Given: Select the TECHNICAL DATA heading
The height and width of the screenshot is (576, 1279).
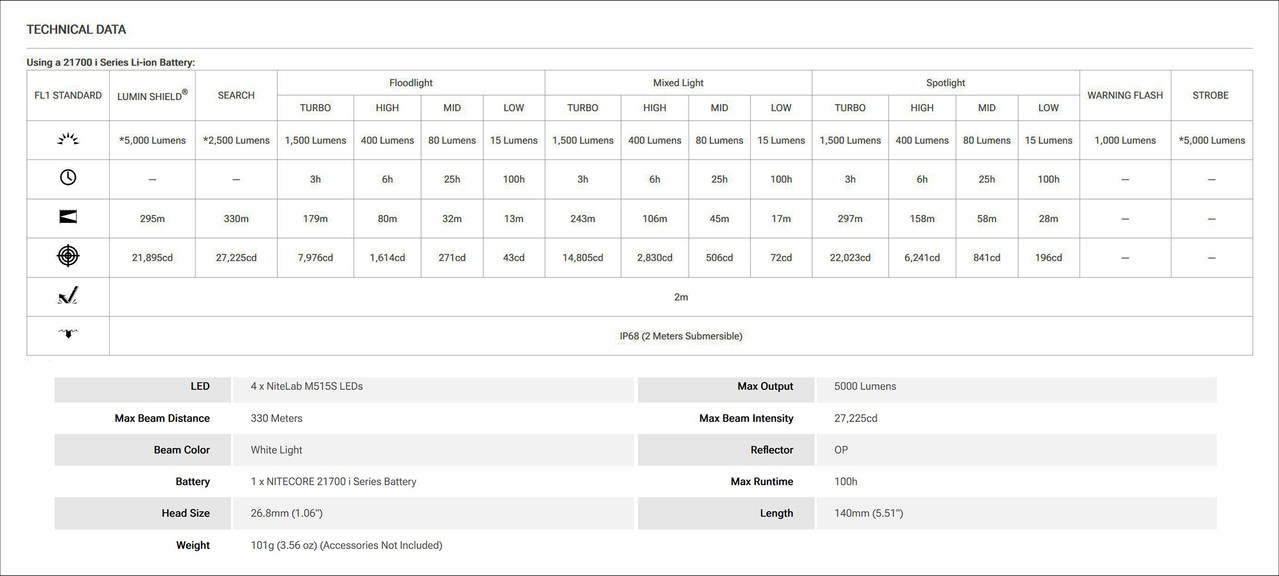Looking at the screenshot, I should pyautogui.click(x=76, y=30).
